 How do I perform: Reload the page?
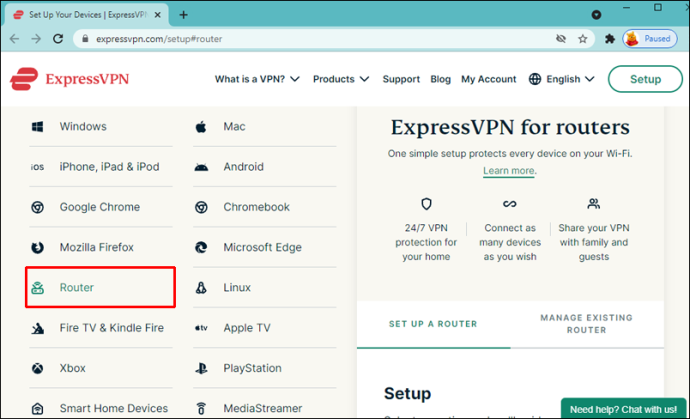[x=58, y=39]
